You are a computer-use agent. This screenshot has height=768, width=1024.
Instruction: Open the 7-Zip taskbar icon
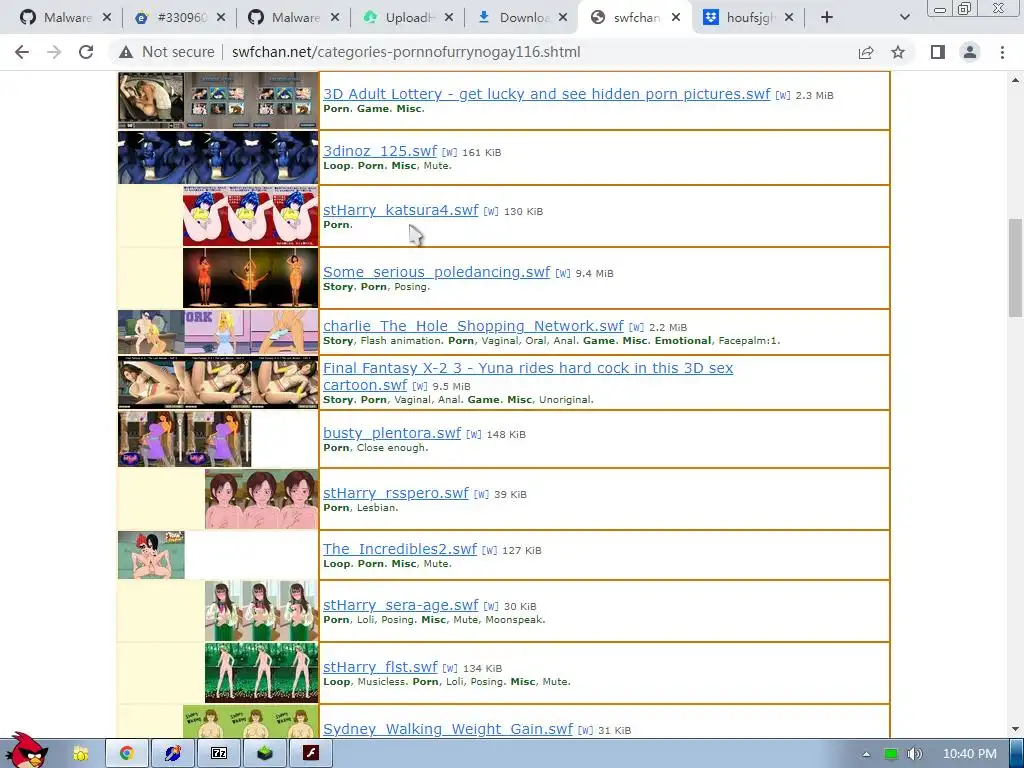click(219, 754)
